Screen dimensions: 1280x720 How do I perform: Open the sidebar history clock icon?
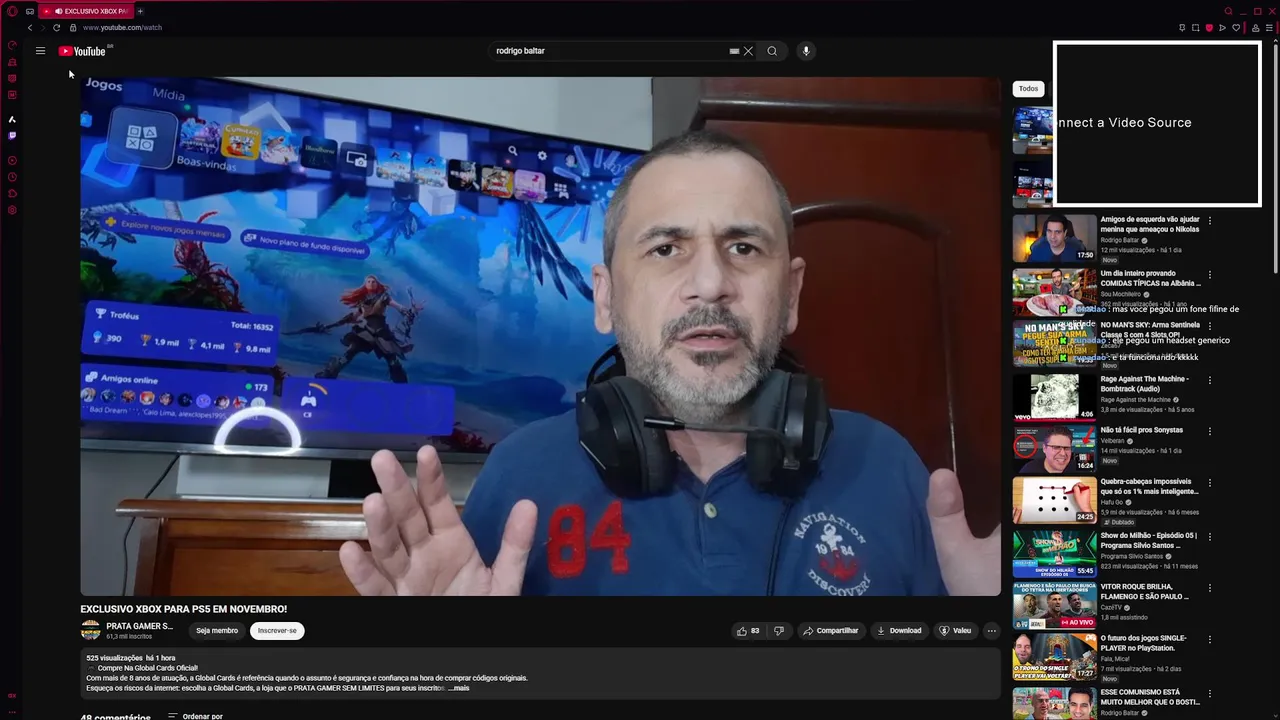tap(12, 177)
